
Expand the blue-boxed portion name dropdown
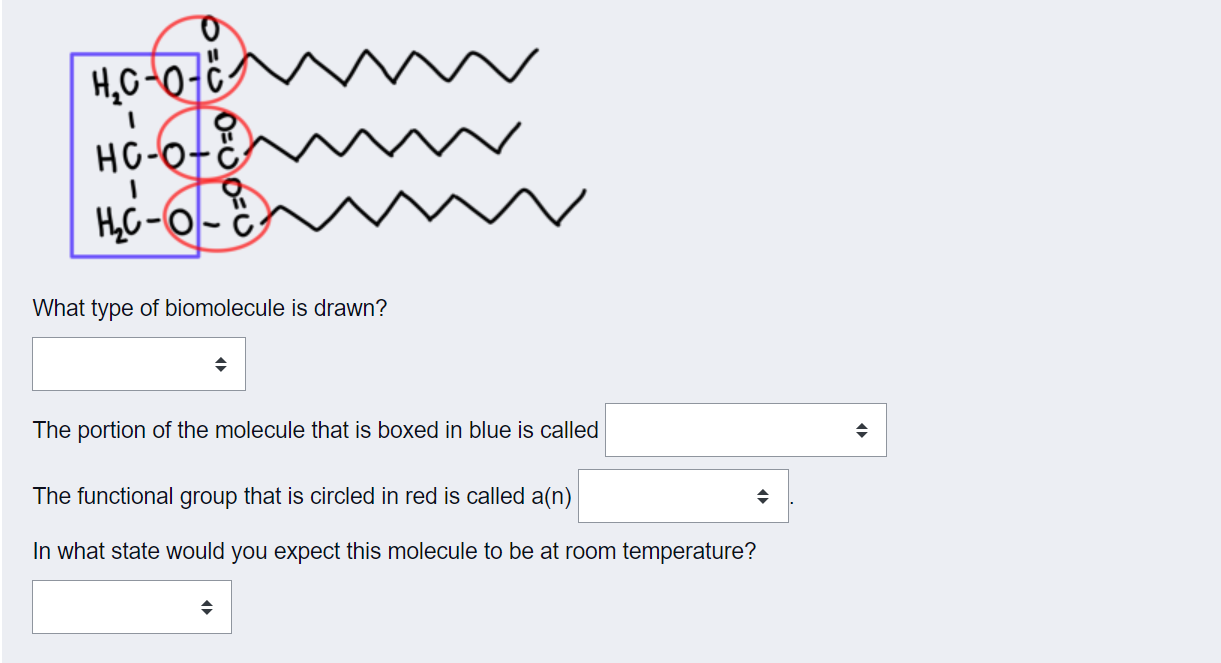pos(746,430)
